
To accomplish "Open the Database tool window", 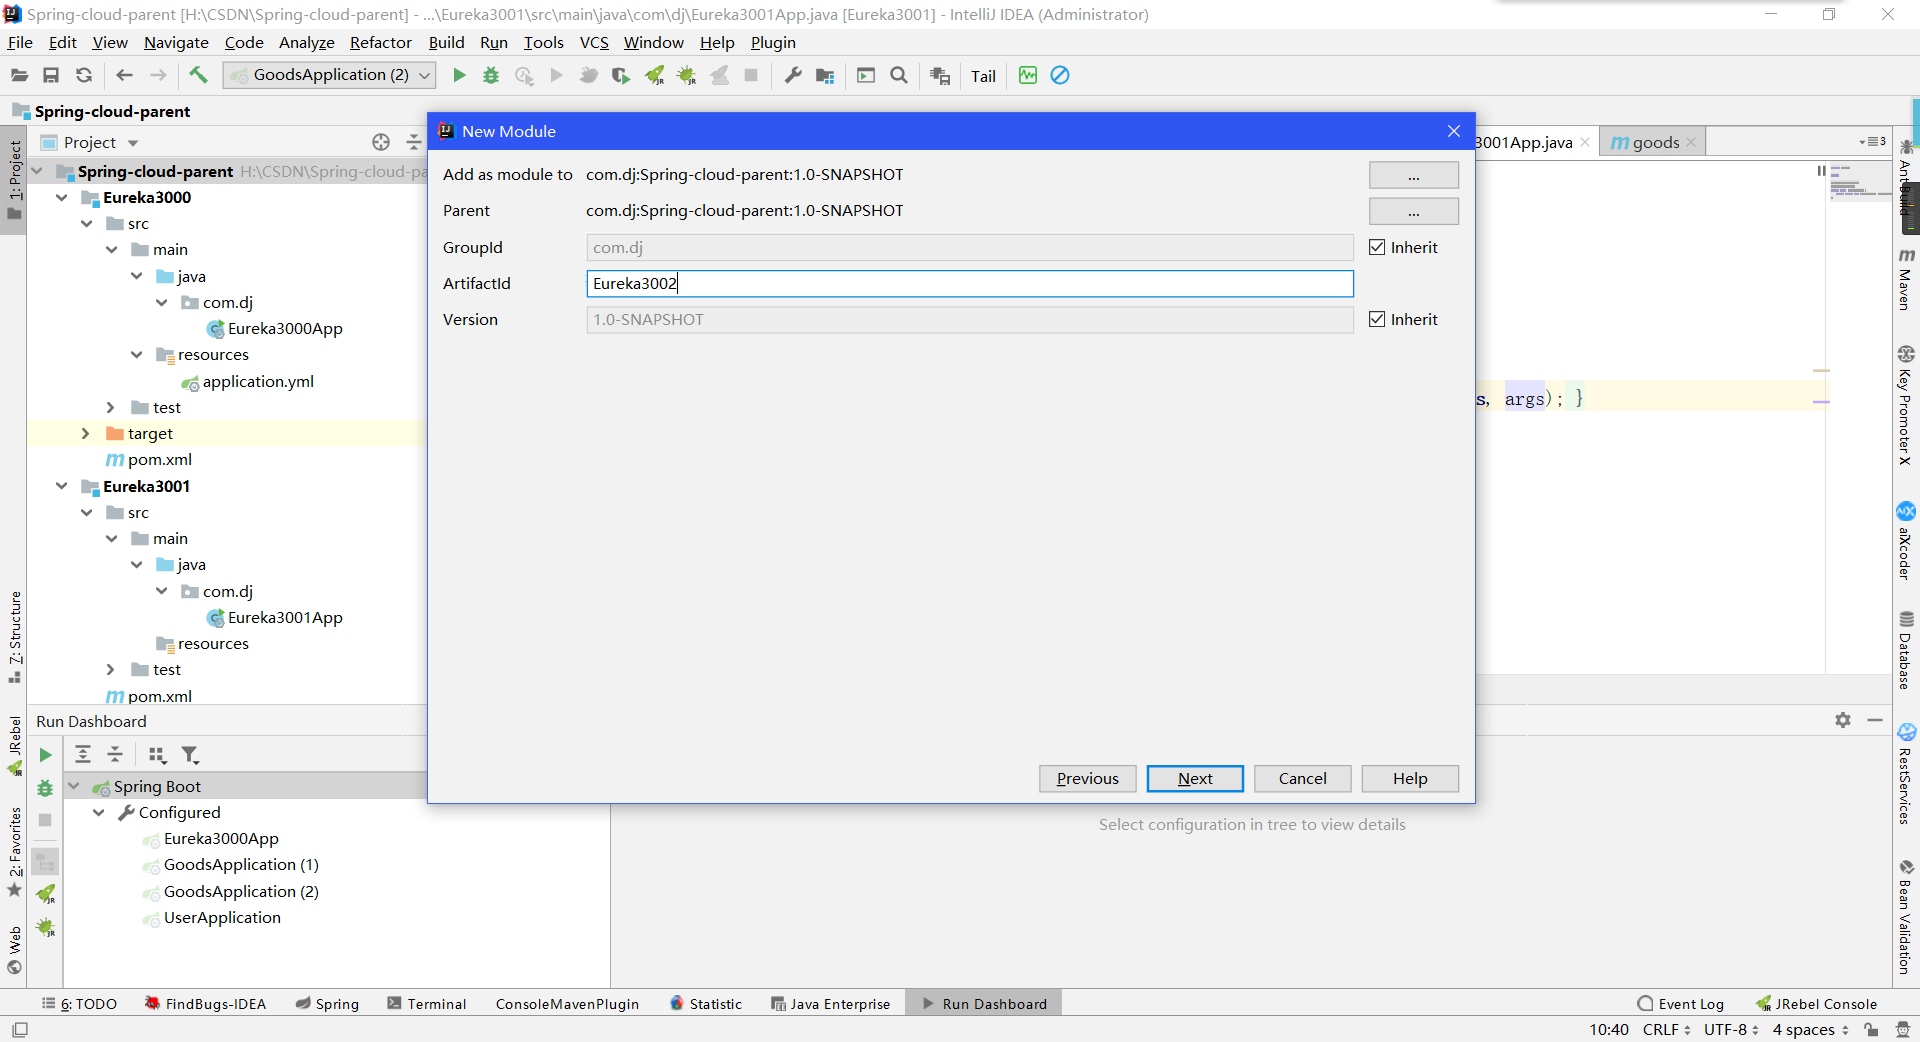I will [x=1906, y=650].
